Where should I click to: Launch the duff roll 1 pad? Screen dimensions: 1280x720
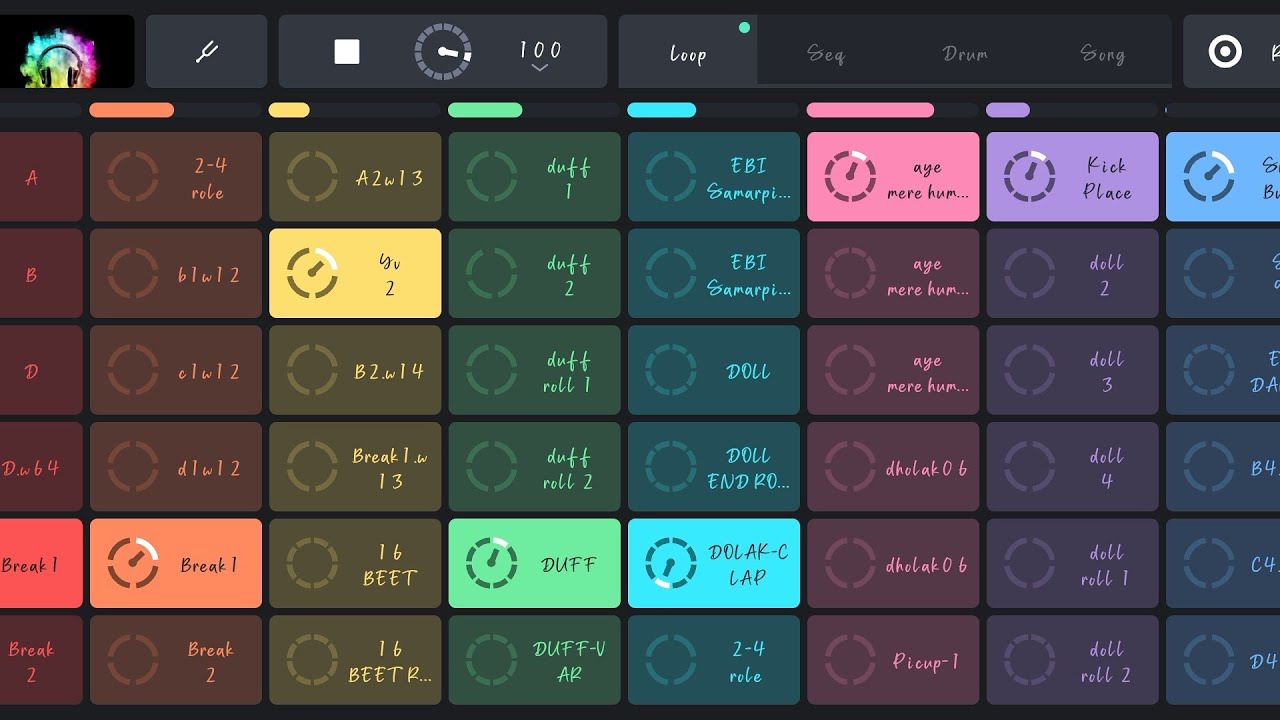(x=534, y=370)
